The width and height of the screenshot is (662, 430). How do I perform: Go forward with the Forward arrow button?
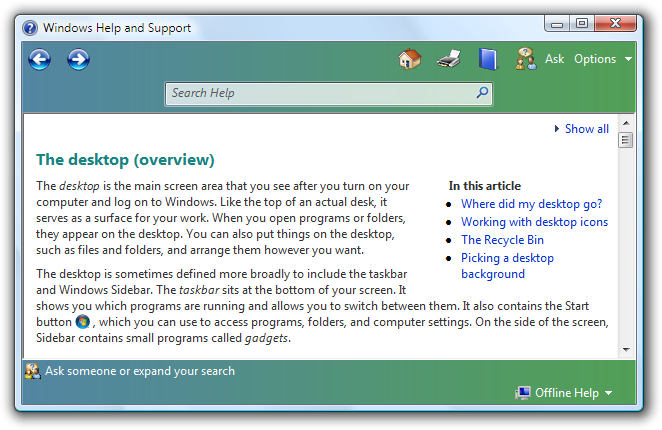(79, 60)
